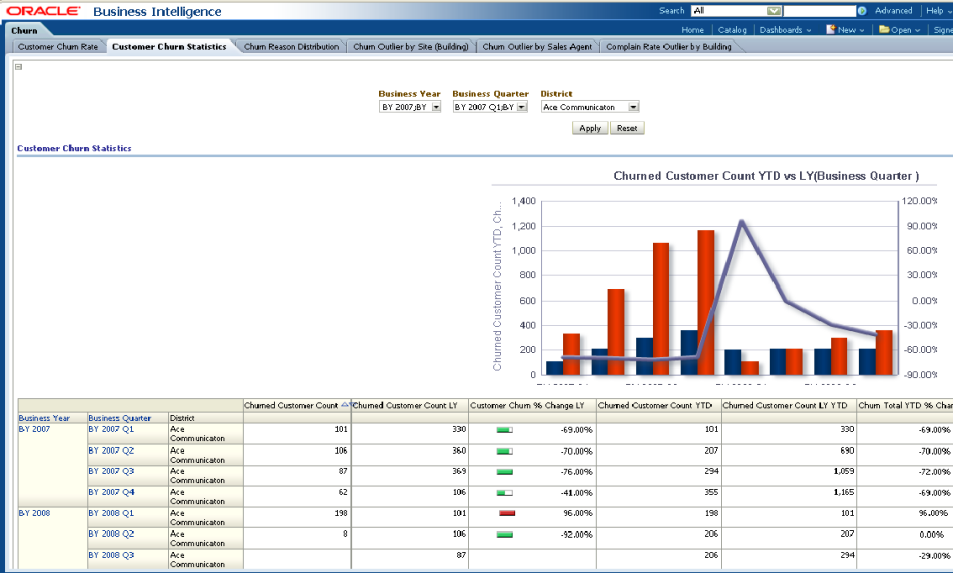Click the Reset button
The height and width of the screenshot is (573, 953).
click(627, 128)
